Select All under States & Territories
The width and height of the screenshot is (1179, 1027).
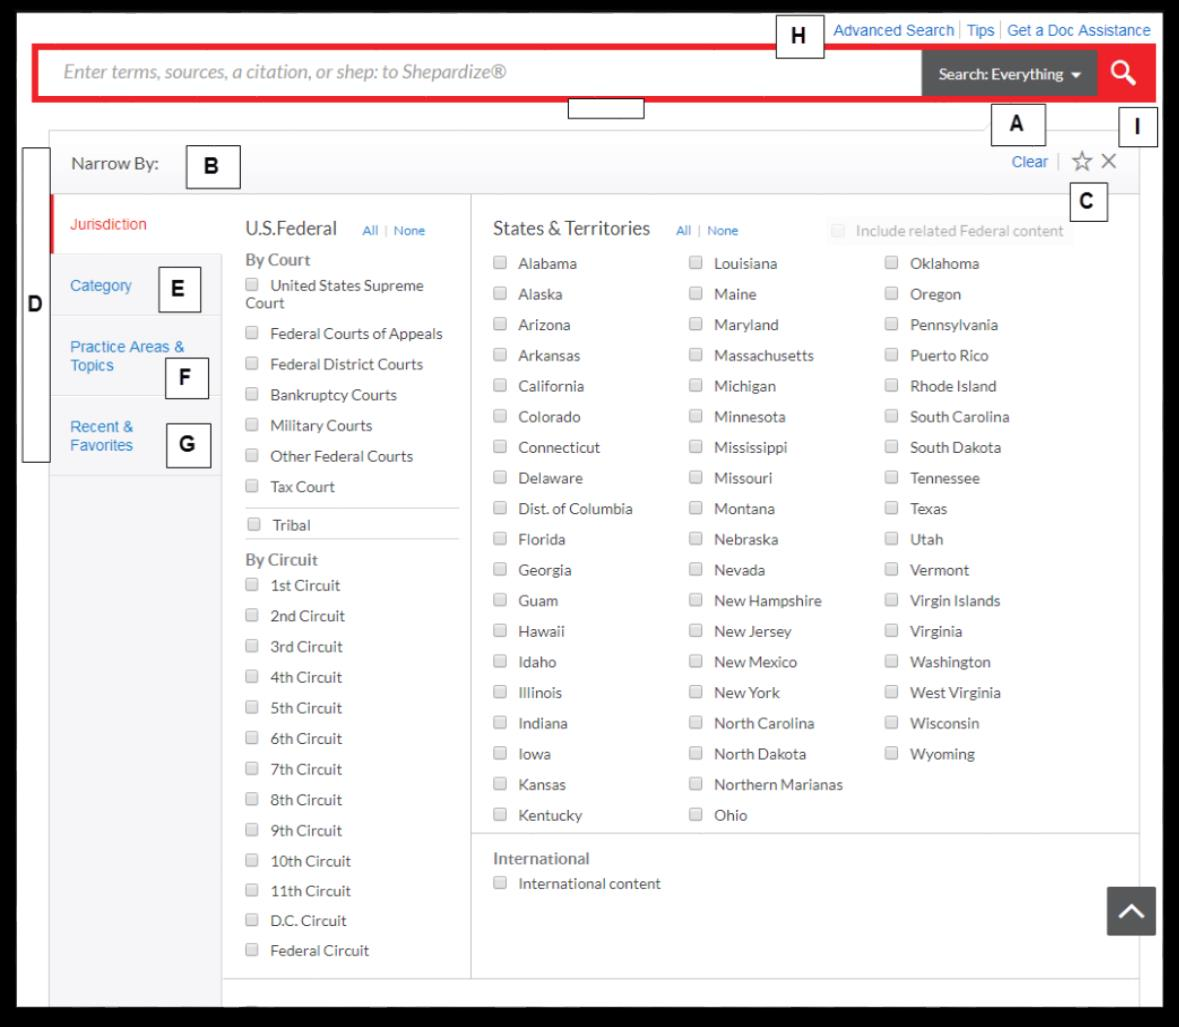(683, 231)
